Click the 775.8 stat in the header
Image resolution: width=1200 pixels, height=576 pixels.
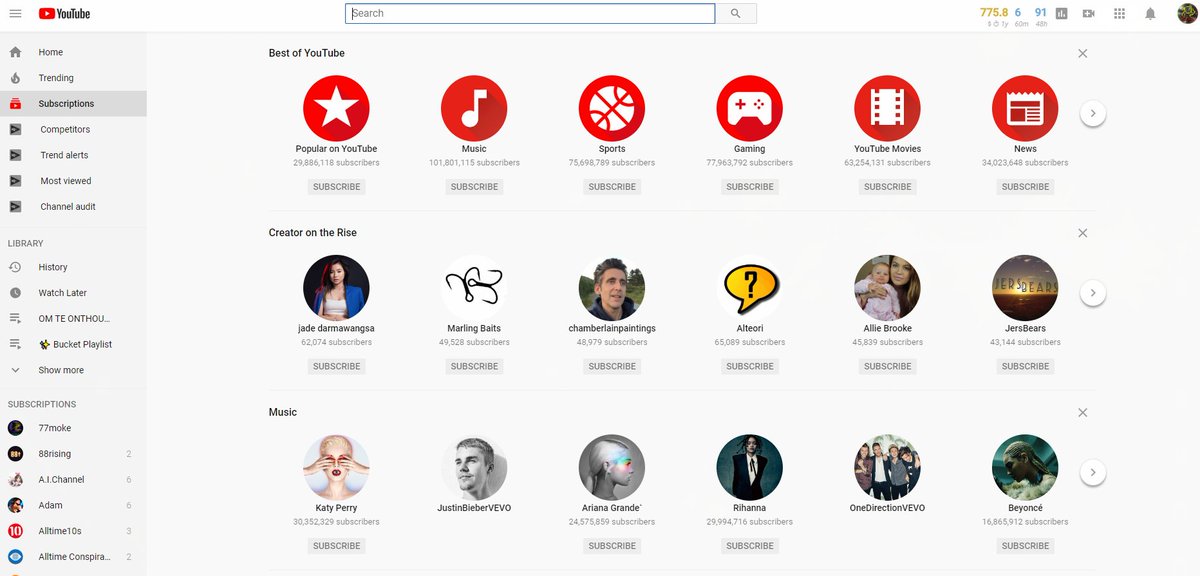click(994, 15)
